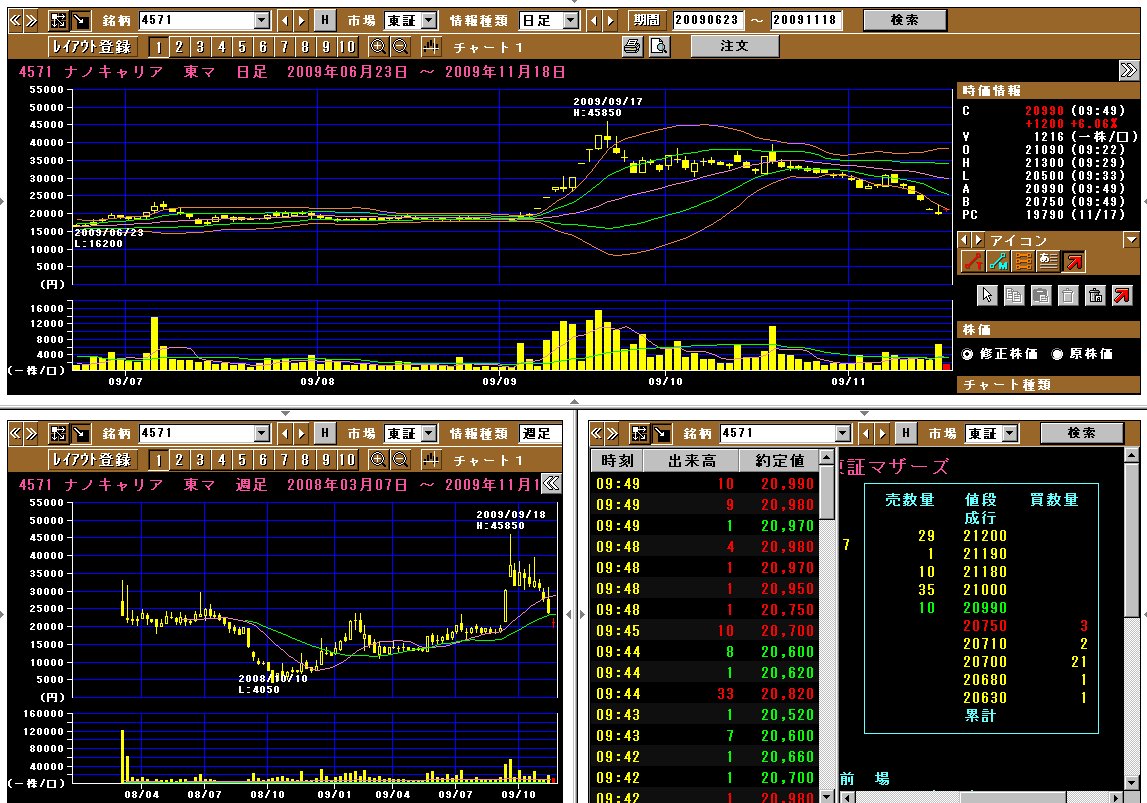Choose the orange parallel lines tool
The image size is (1147, 803).
[1022, 262]
